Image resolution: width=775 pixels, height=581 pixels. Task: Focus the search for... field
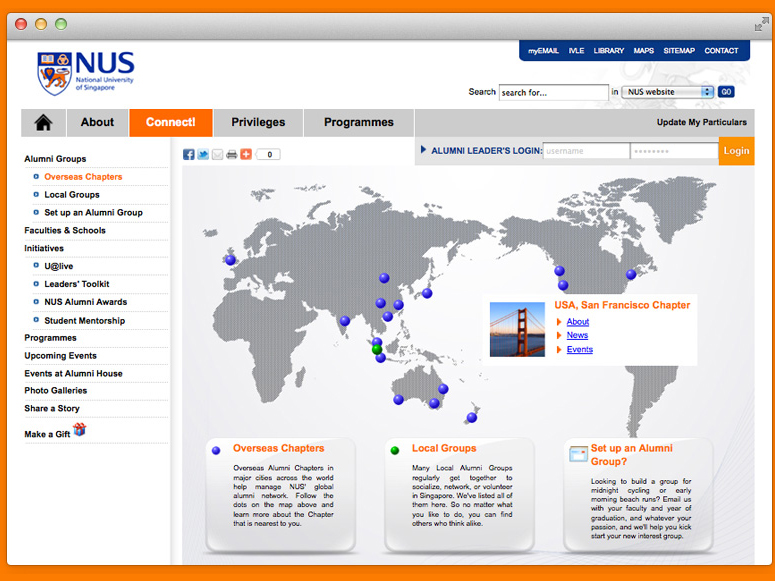pyautogui.click(x=554, y=92)
